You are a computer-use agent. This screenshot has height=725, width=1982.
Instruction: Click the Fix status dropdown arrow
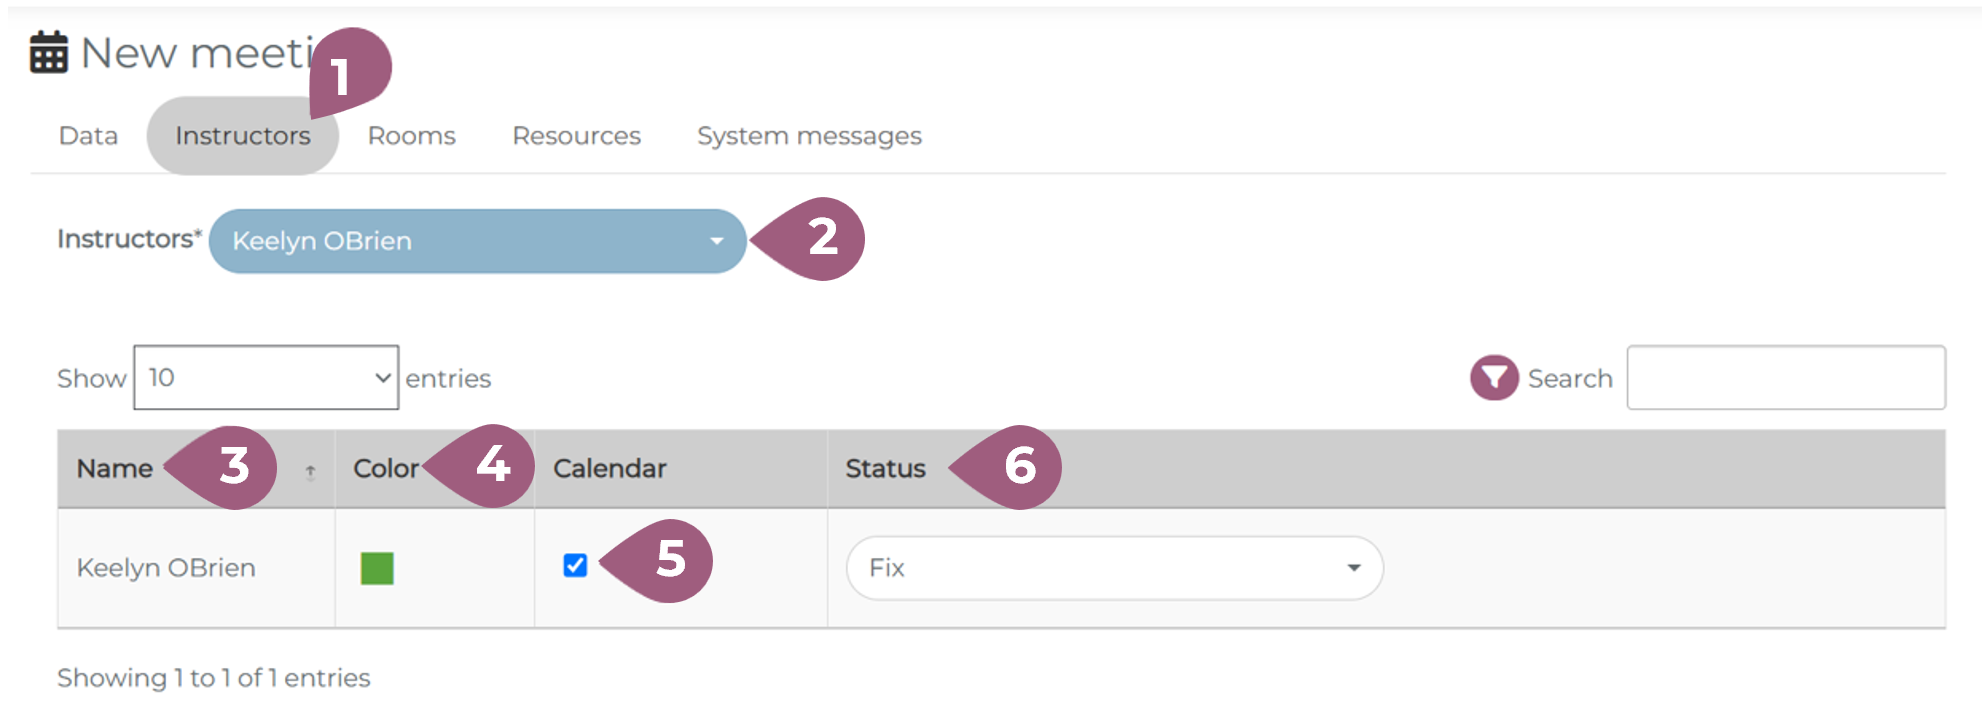(1353, 568)
